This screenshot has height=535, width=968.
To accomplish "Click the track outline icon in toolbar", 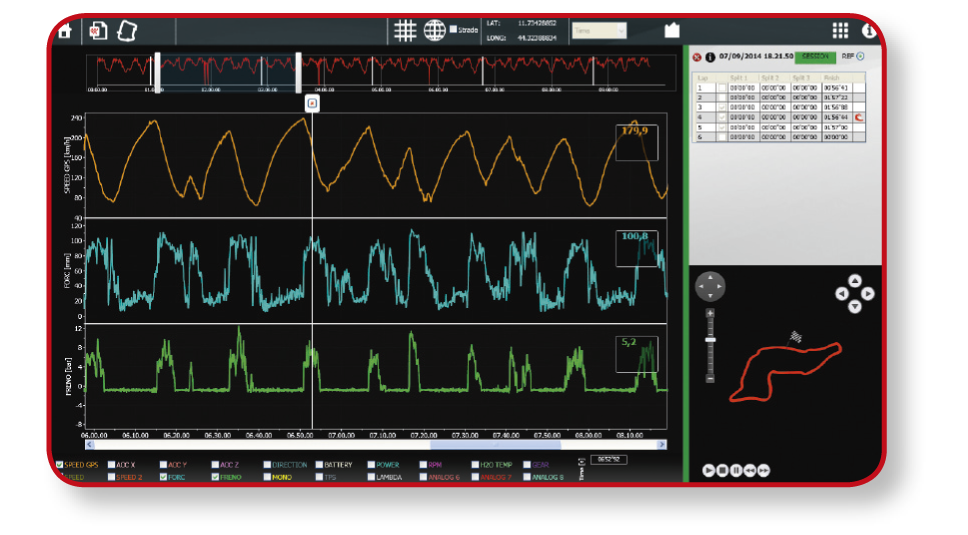I will (x=127, y=31).
